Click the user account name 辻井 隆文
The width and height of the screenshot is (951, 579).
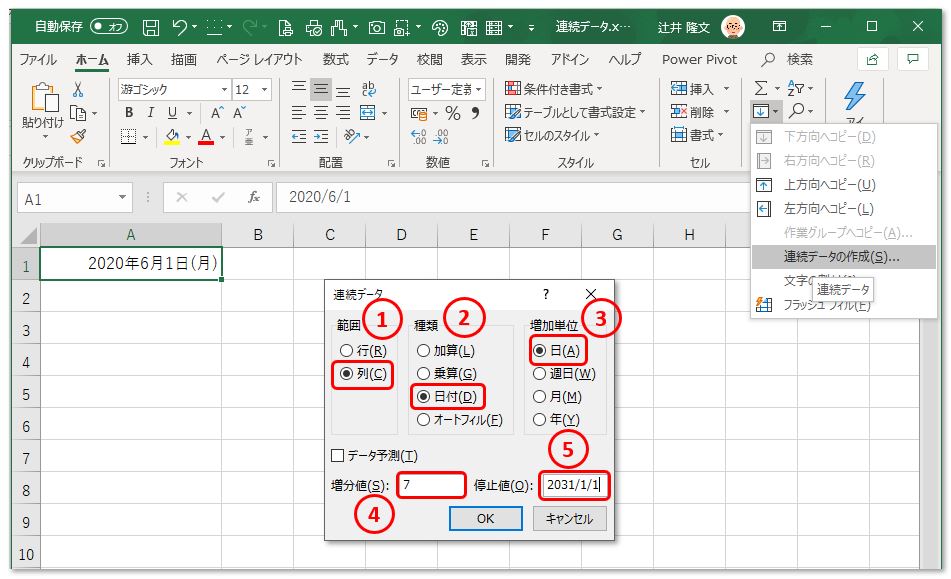pos(684,27)
